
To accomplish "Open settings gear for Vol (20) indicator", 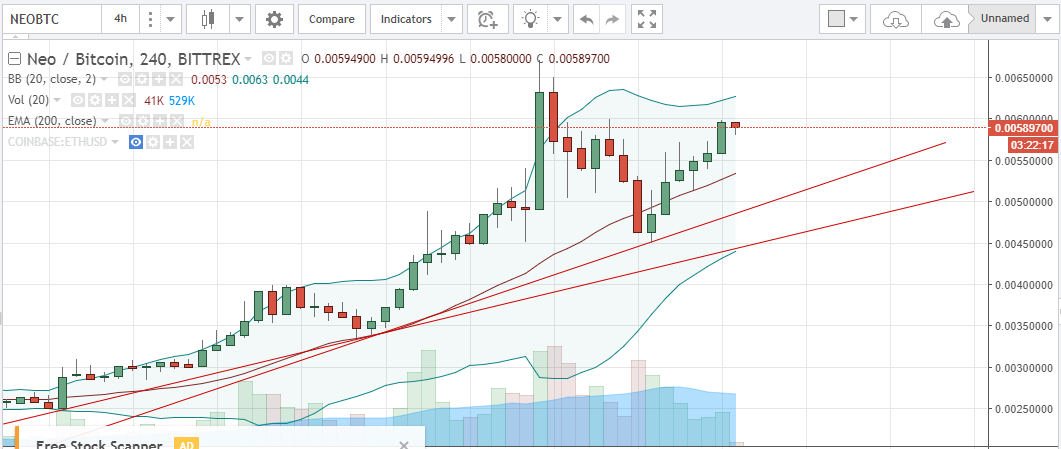I will coord(95,101).
